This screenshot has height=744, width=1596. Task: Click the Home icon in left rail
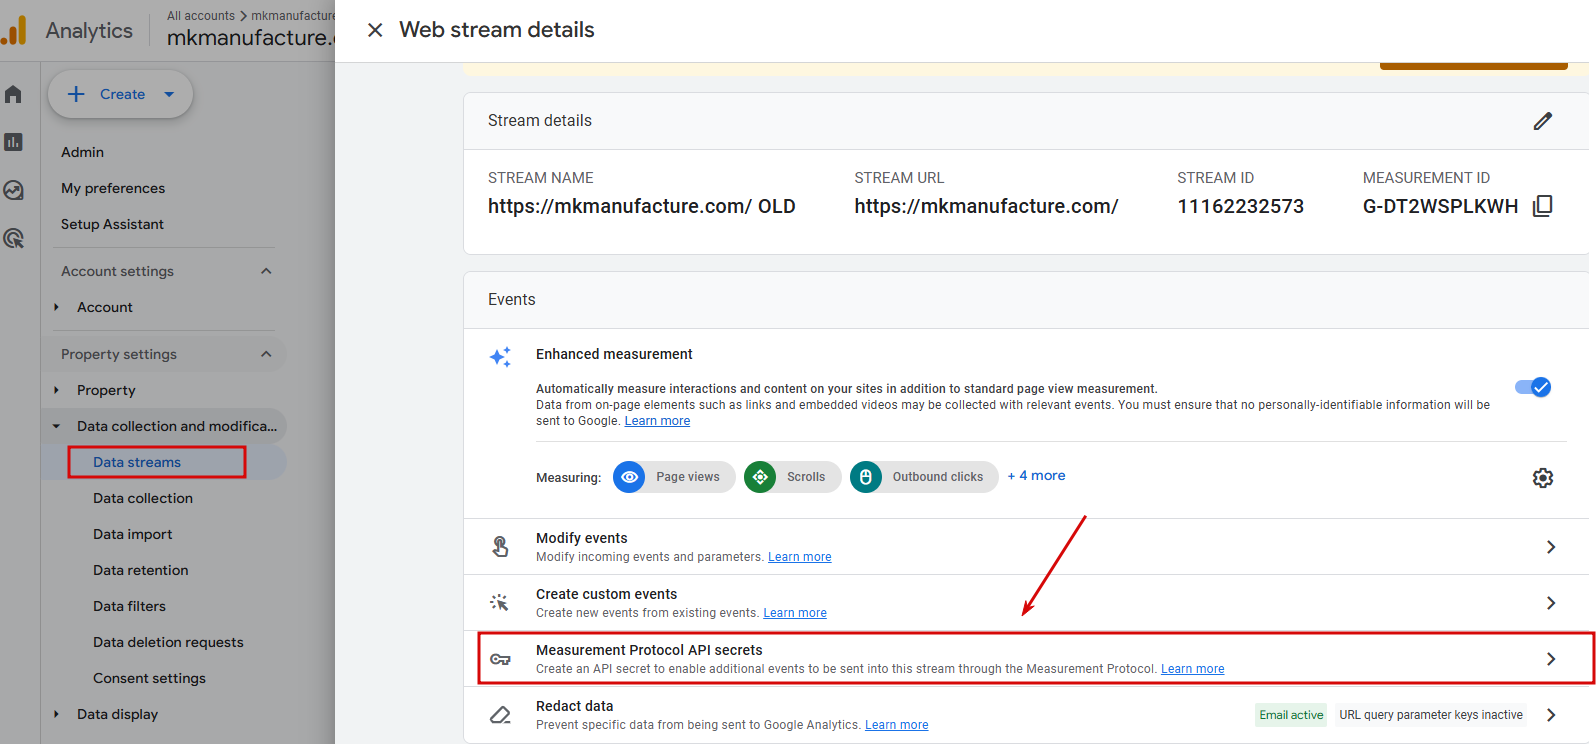13,95
